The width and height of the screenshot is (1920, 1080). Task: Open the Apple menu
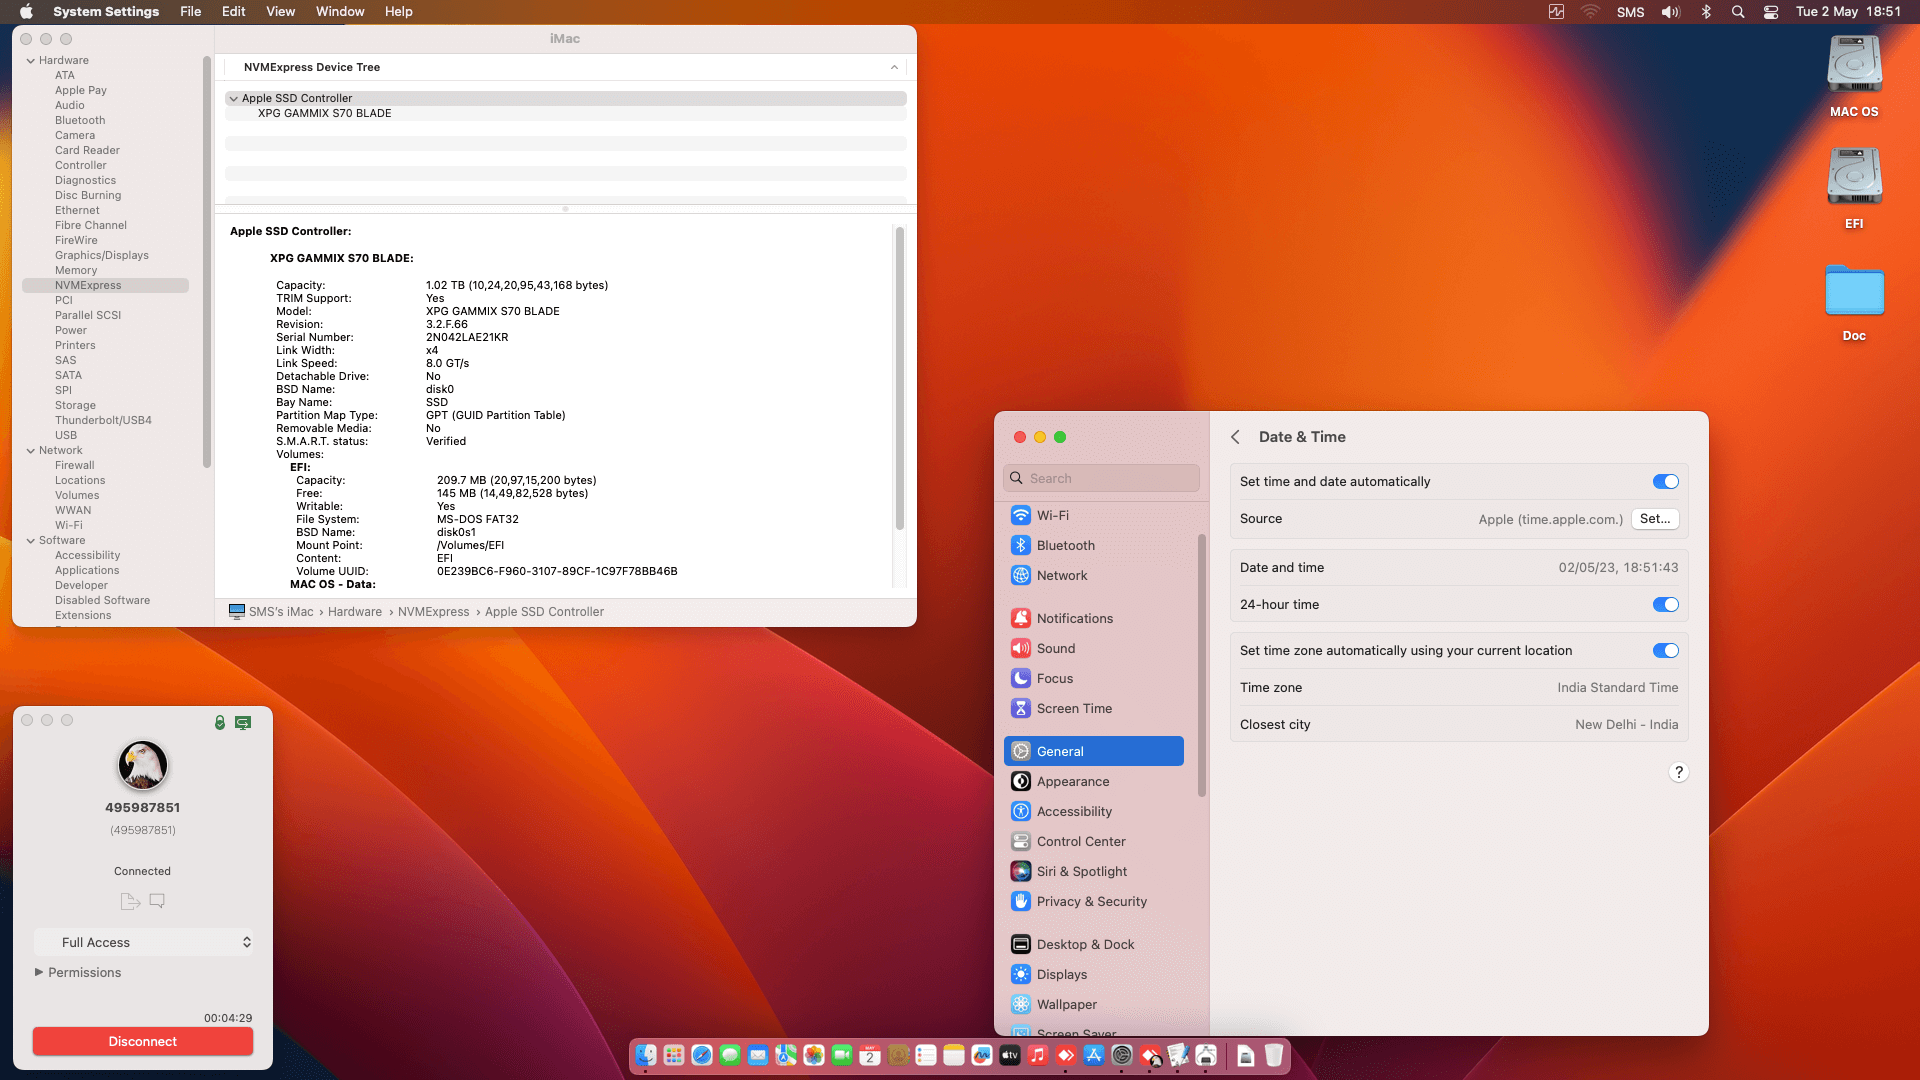pyautogui.click(x=26, y=12)
